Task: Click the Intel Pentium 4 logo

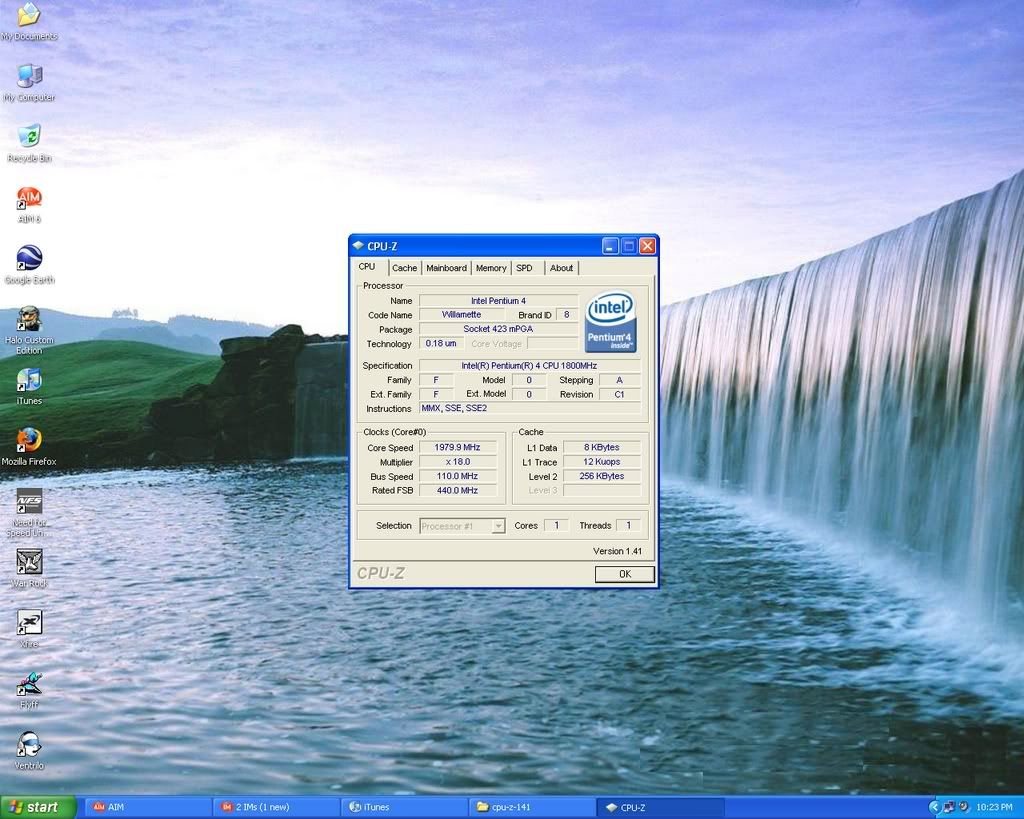Action: [611, 322]
